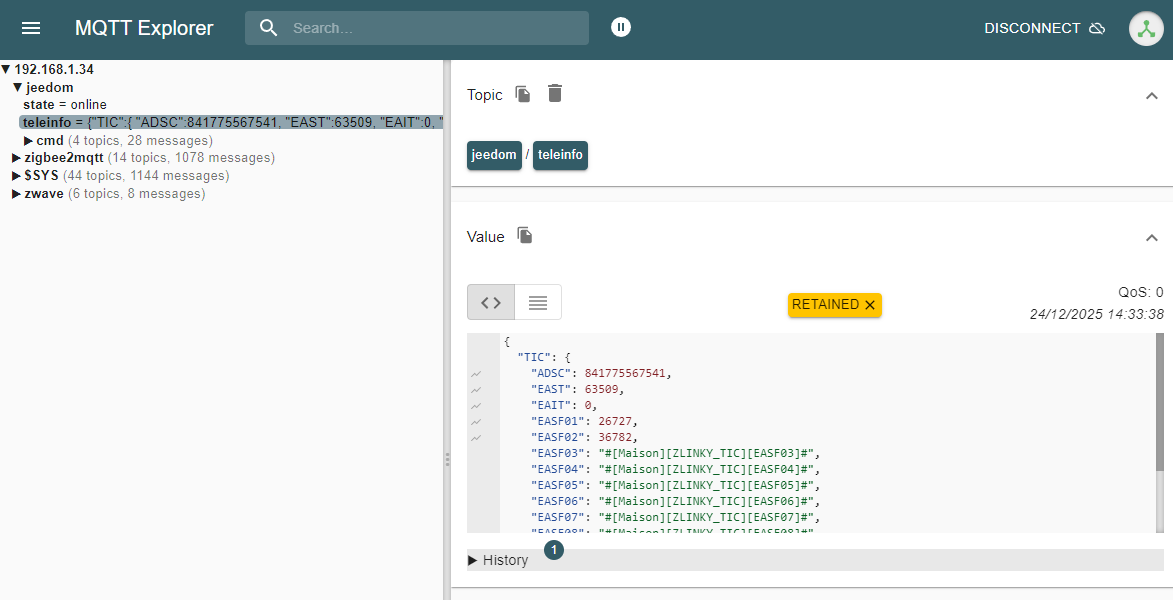
Task: Copy the topic path to clipboard
Action: (x=523, y=94)
